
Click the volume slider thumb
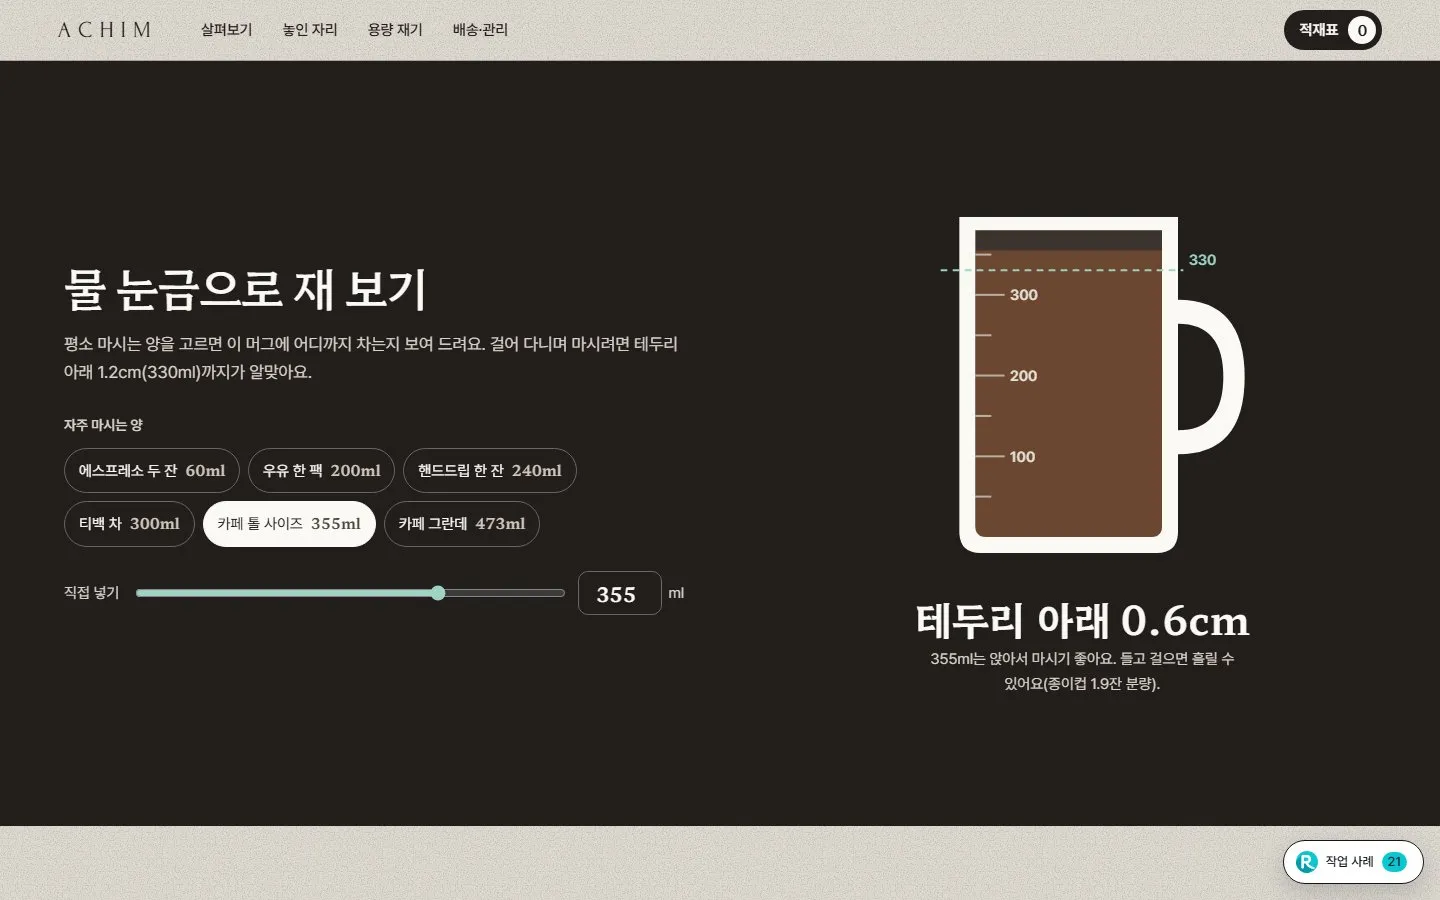coord(438,593)
